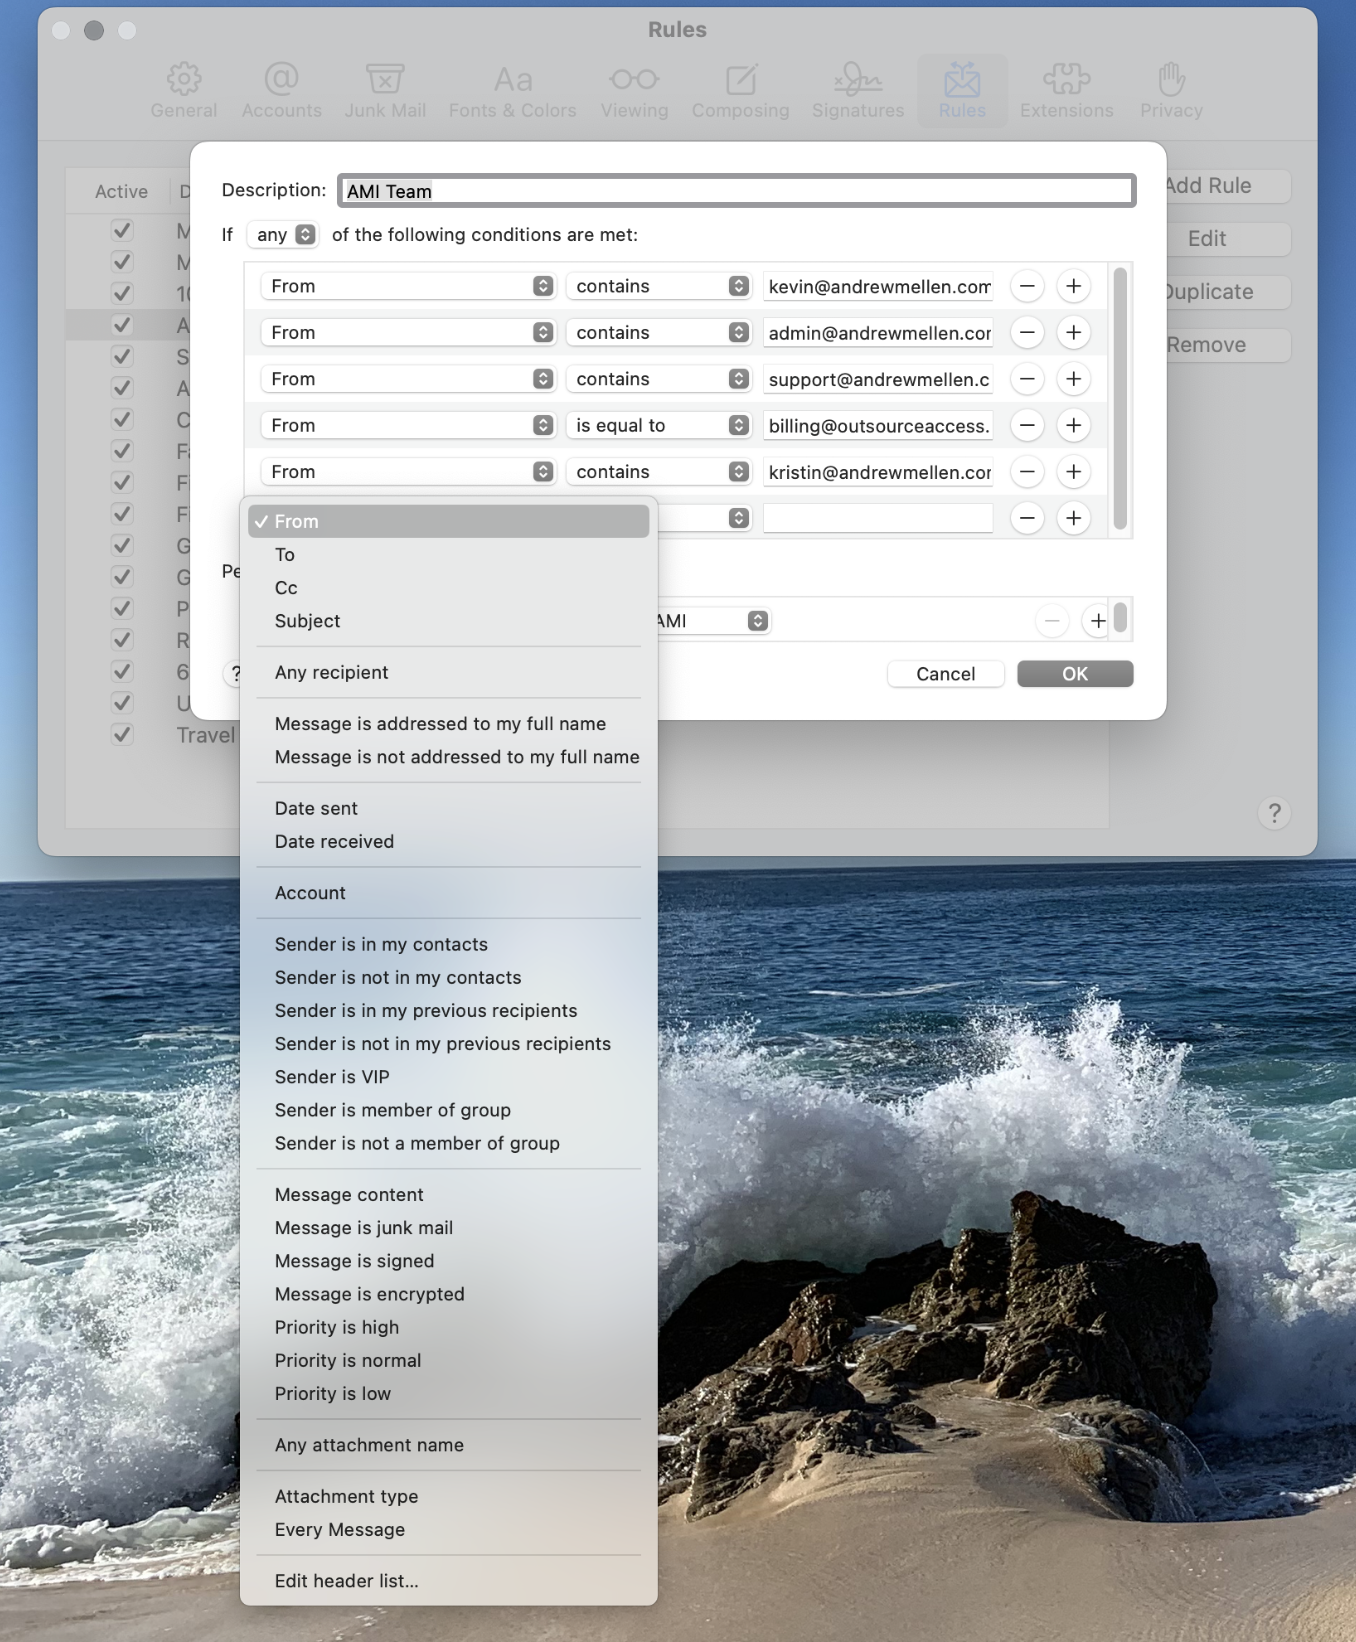Click Edit button in Rules window

[x=1228, y=239]
